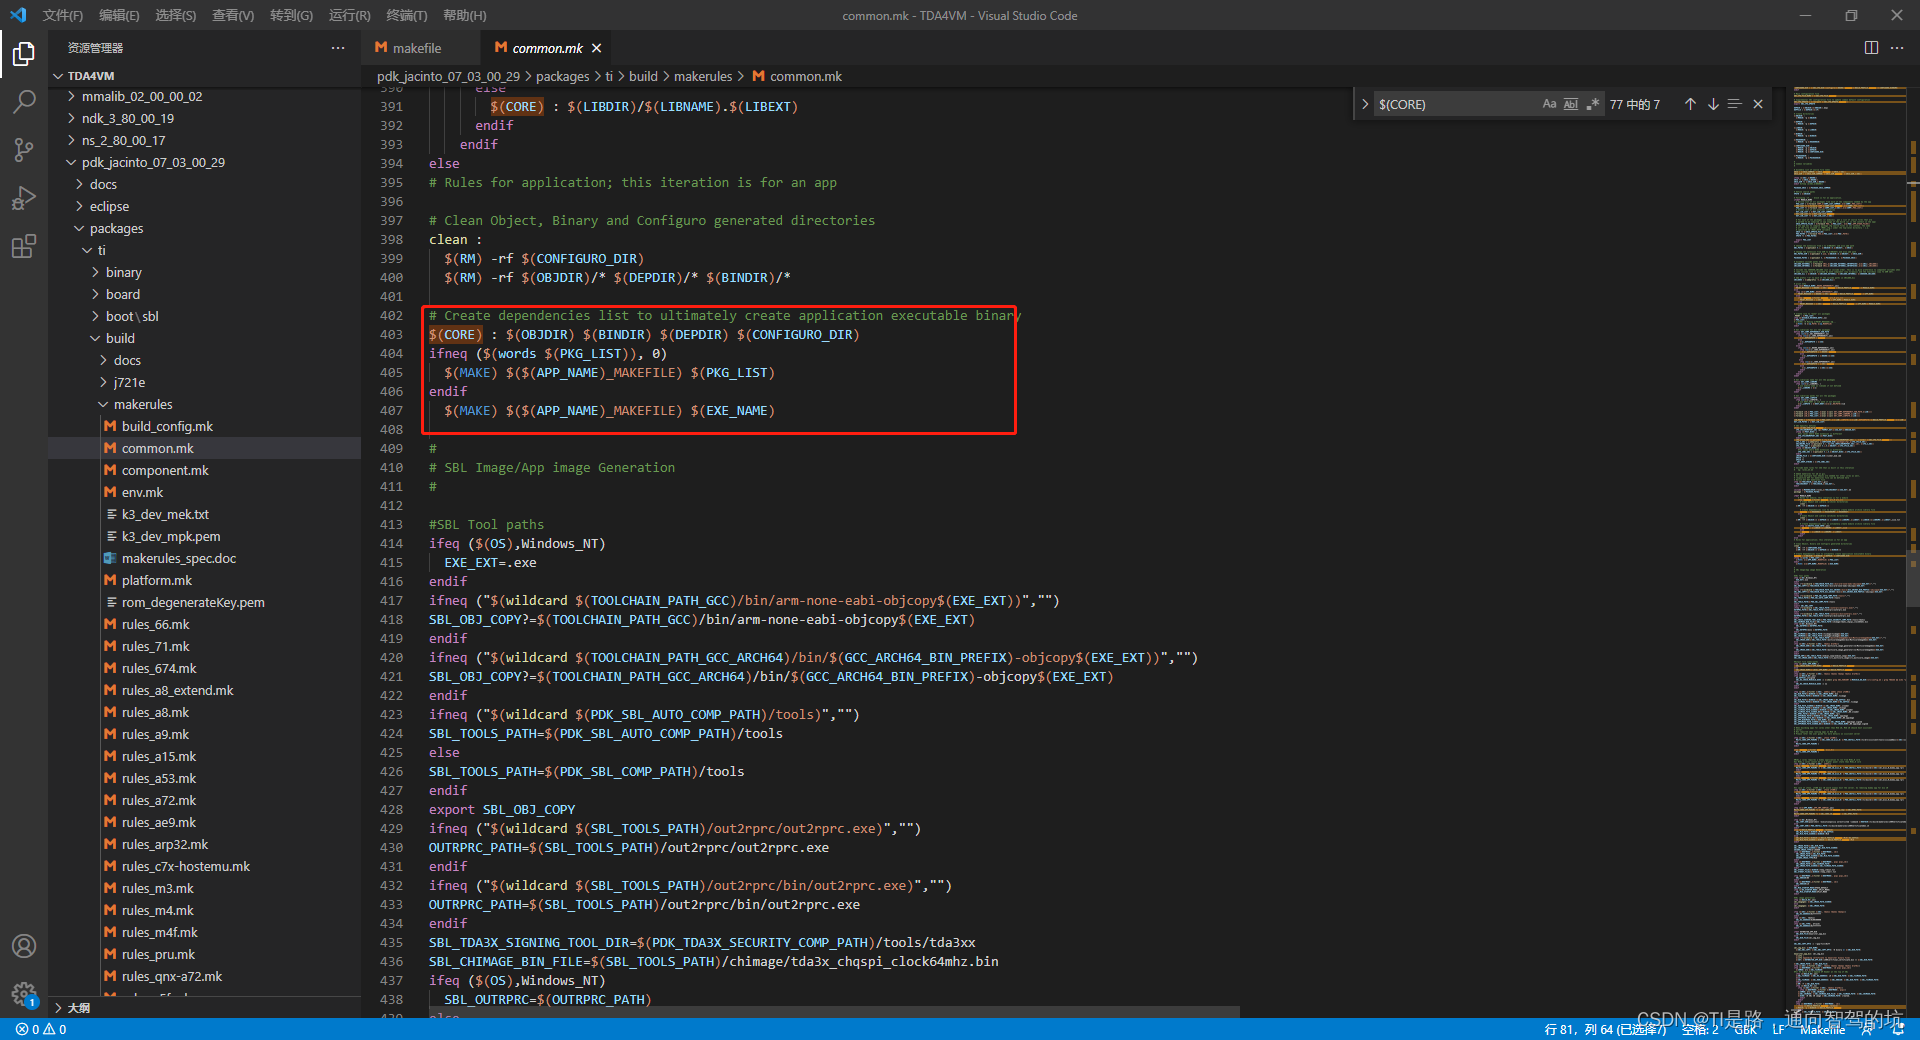Screen dimensions: 1920x1040
Task: Click the cursor position indicator 行 81
Action: tap(1606, 1029)
